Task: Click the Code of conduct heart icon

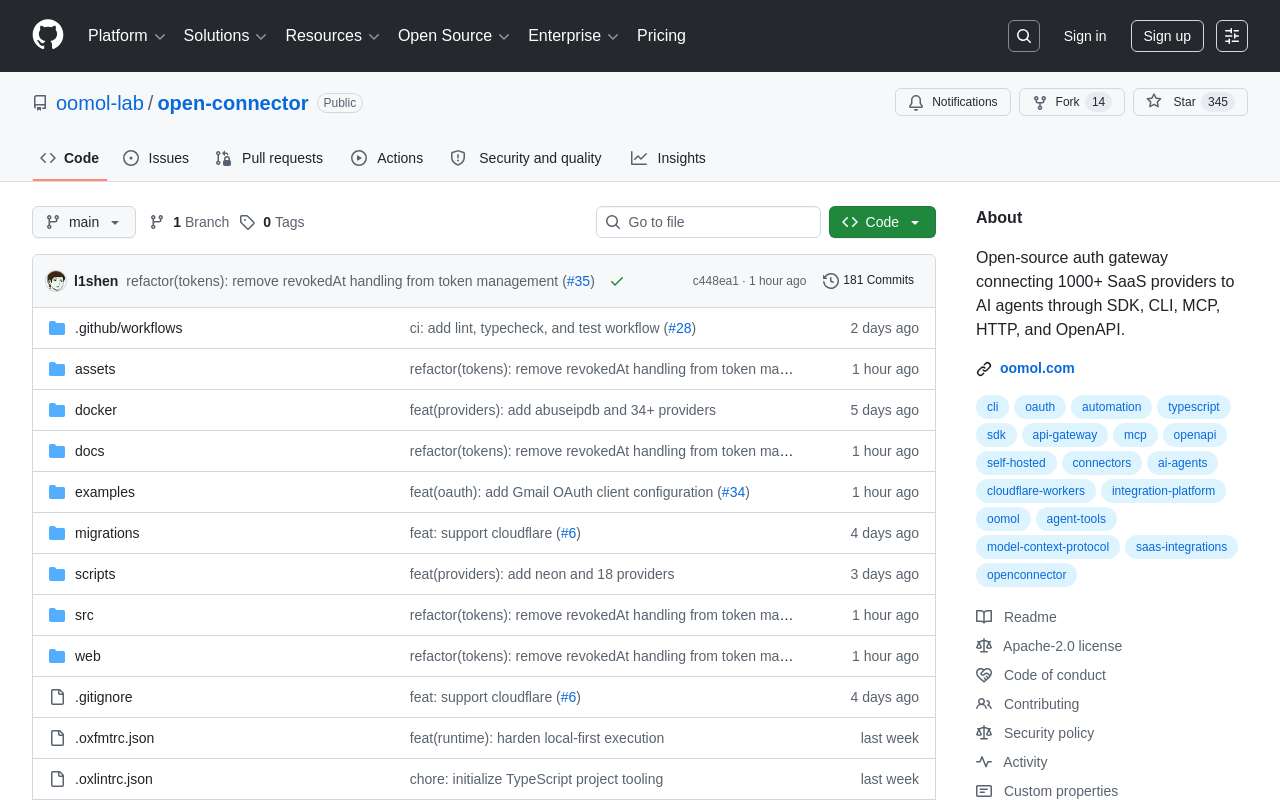Action: 984,675
